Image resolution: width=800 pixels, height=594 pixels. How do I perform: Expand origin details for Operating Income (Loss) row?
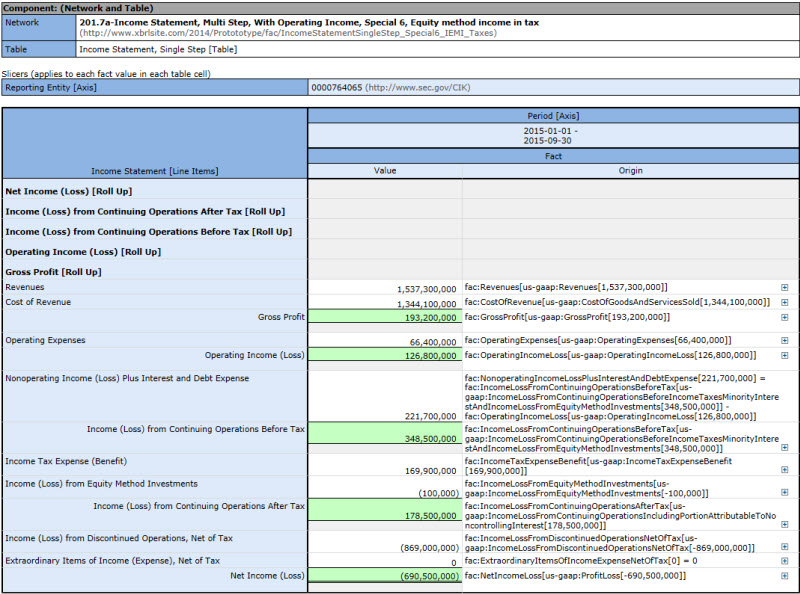pyautogui.click(x=785, y=355)
